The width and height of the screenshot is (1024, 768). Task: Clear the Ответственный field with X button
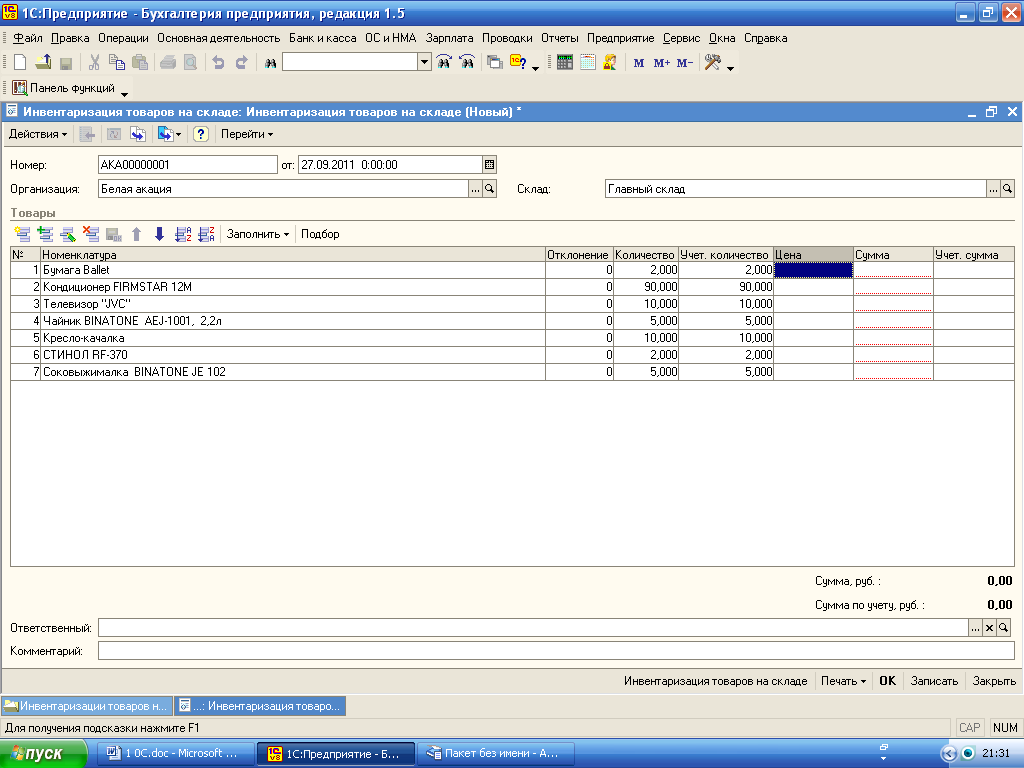click(x=989, y=628)
